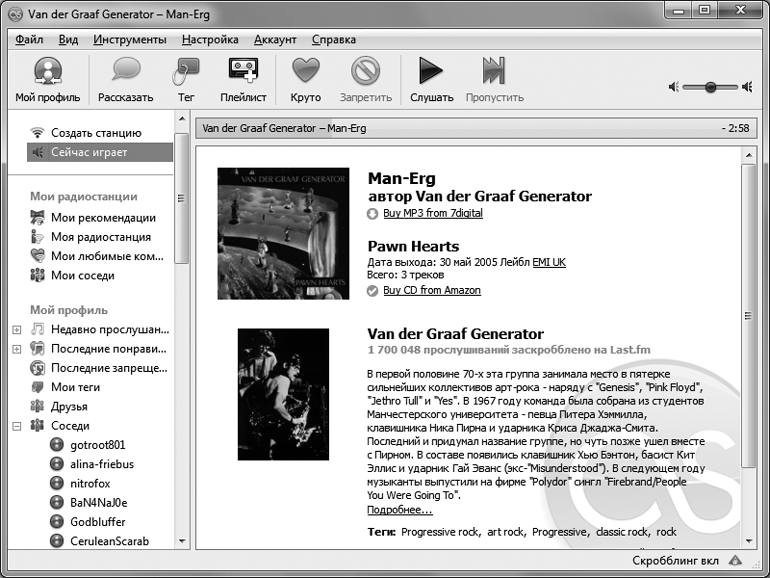Expand the Последние понравившиеся tree node
The height and width of the screenshot is (578, 770).
[x=17, y=349]
